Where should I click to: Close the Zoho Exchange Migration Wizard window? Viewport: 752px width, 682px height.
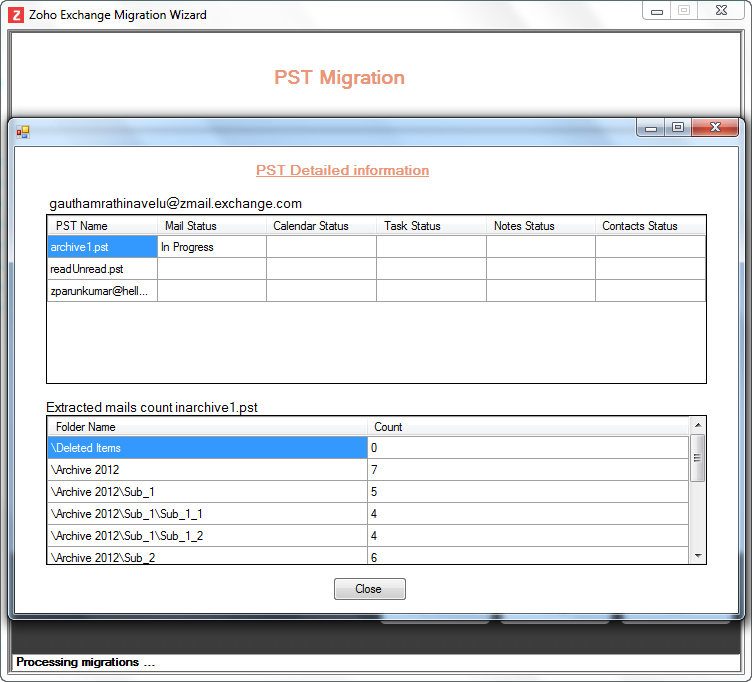coord(721,11)
